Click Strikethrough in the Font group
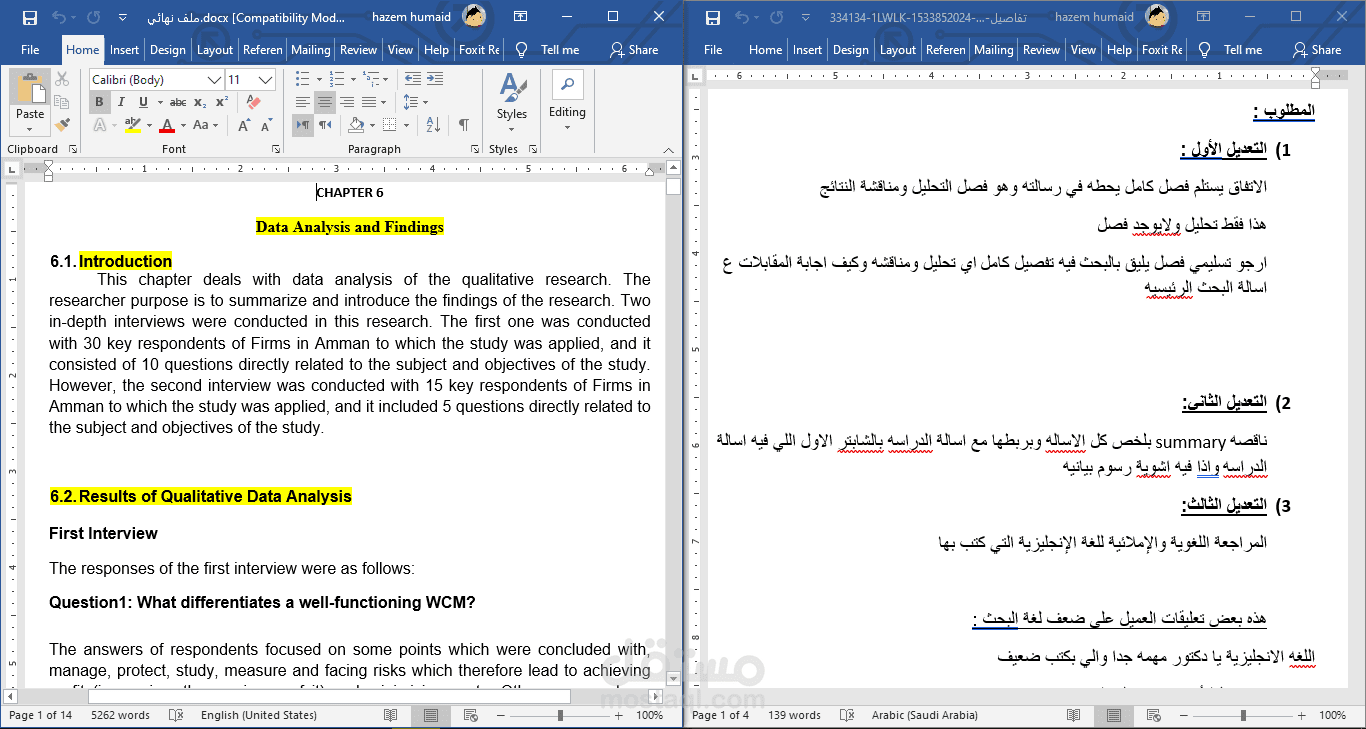The width and height of the screenshot is (1366, 729). pyautogui.click(x=178, y=102)
